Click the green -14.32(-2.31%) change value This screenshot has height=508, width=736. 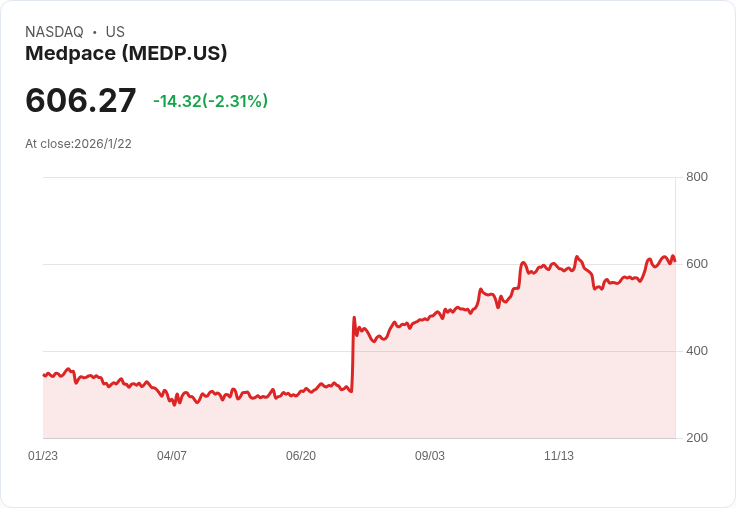210,101
